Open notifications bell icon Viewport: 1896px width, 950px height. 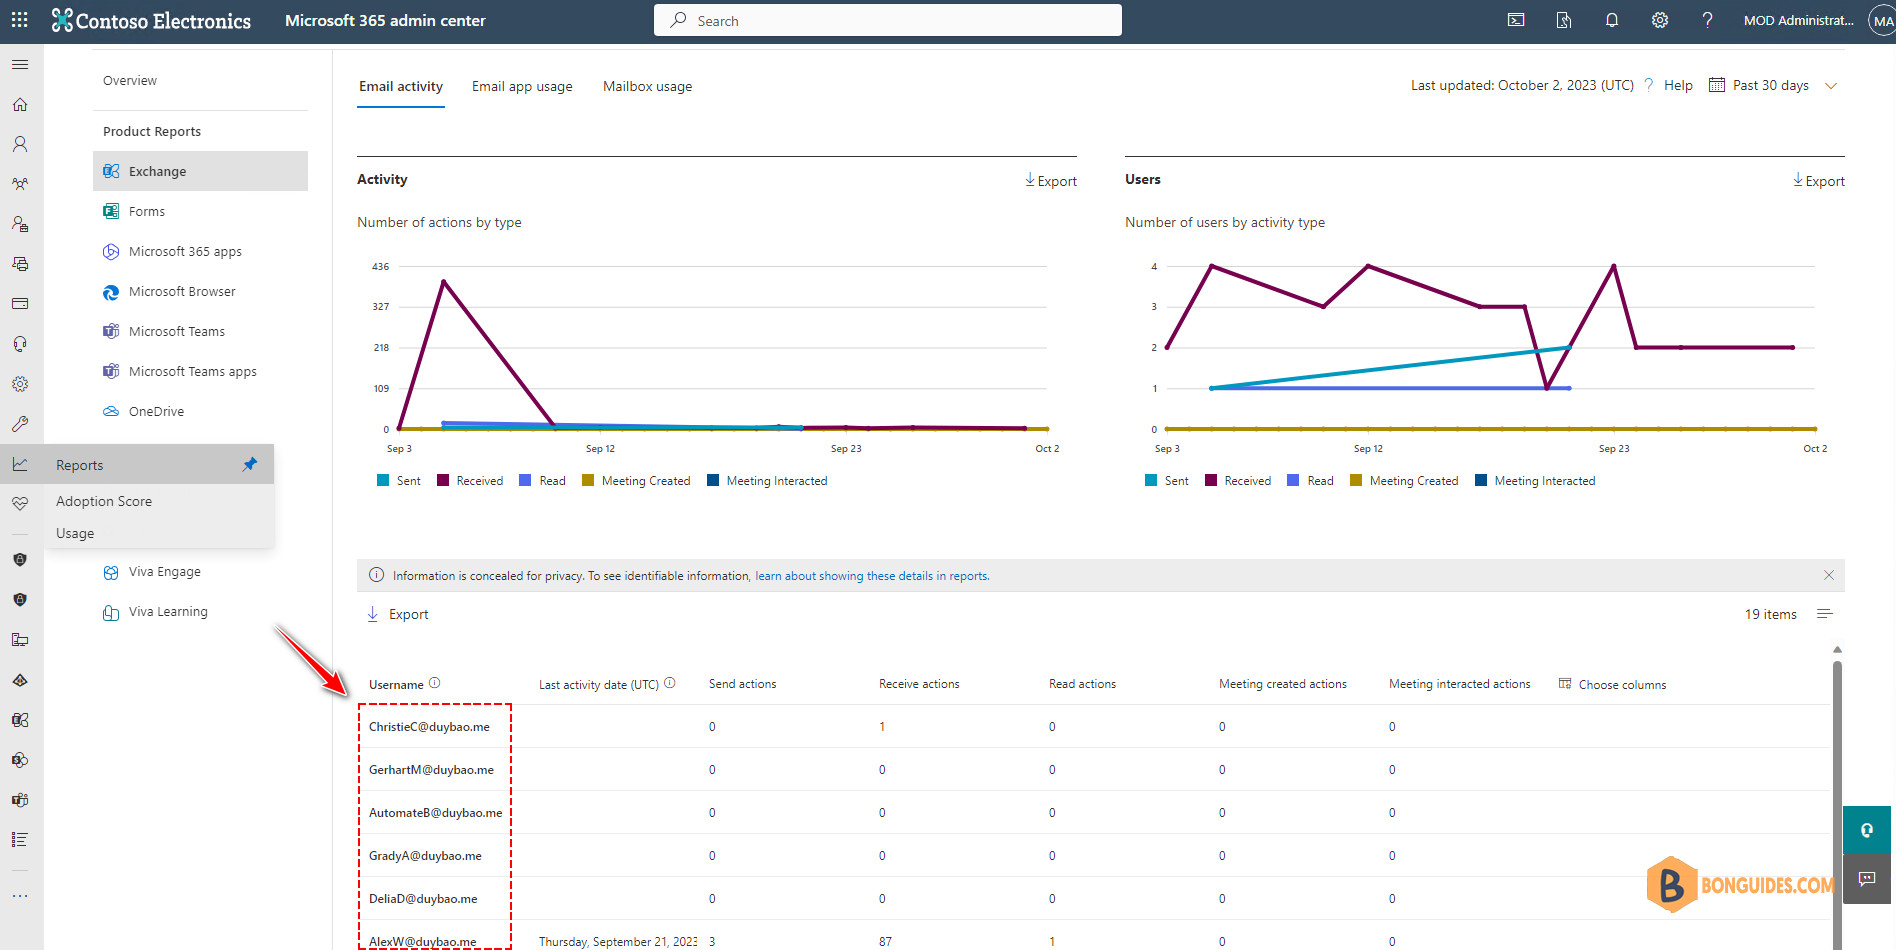1612,20
